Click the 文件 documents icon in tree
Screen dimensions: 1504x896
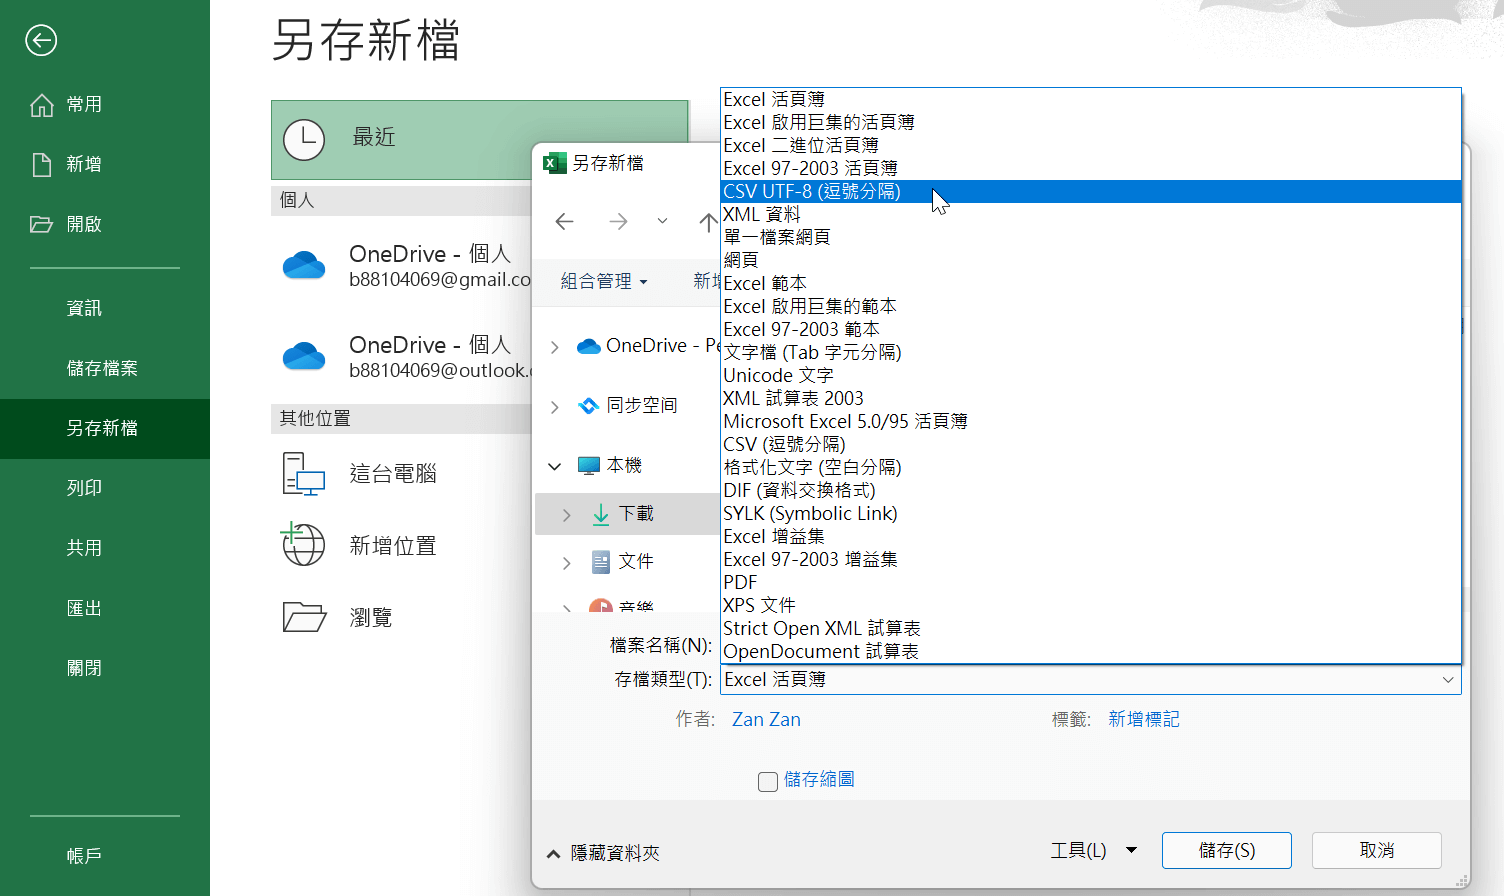[x=601, y=562]
